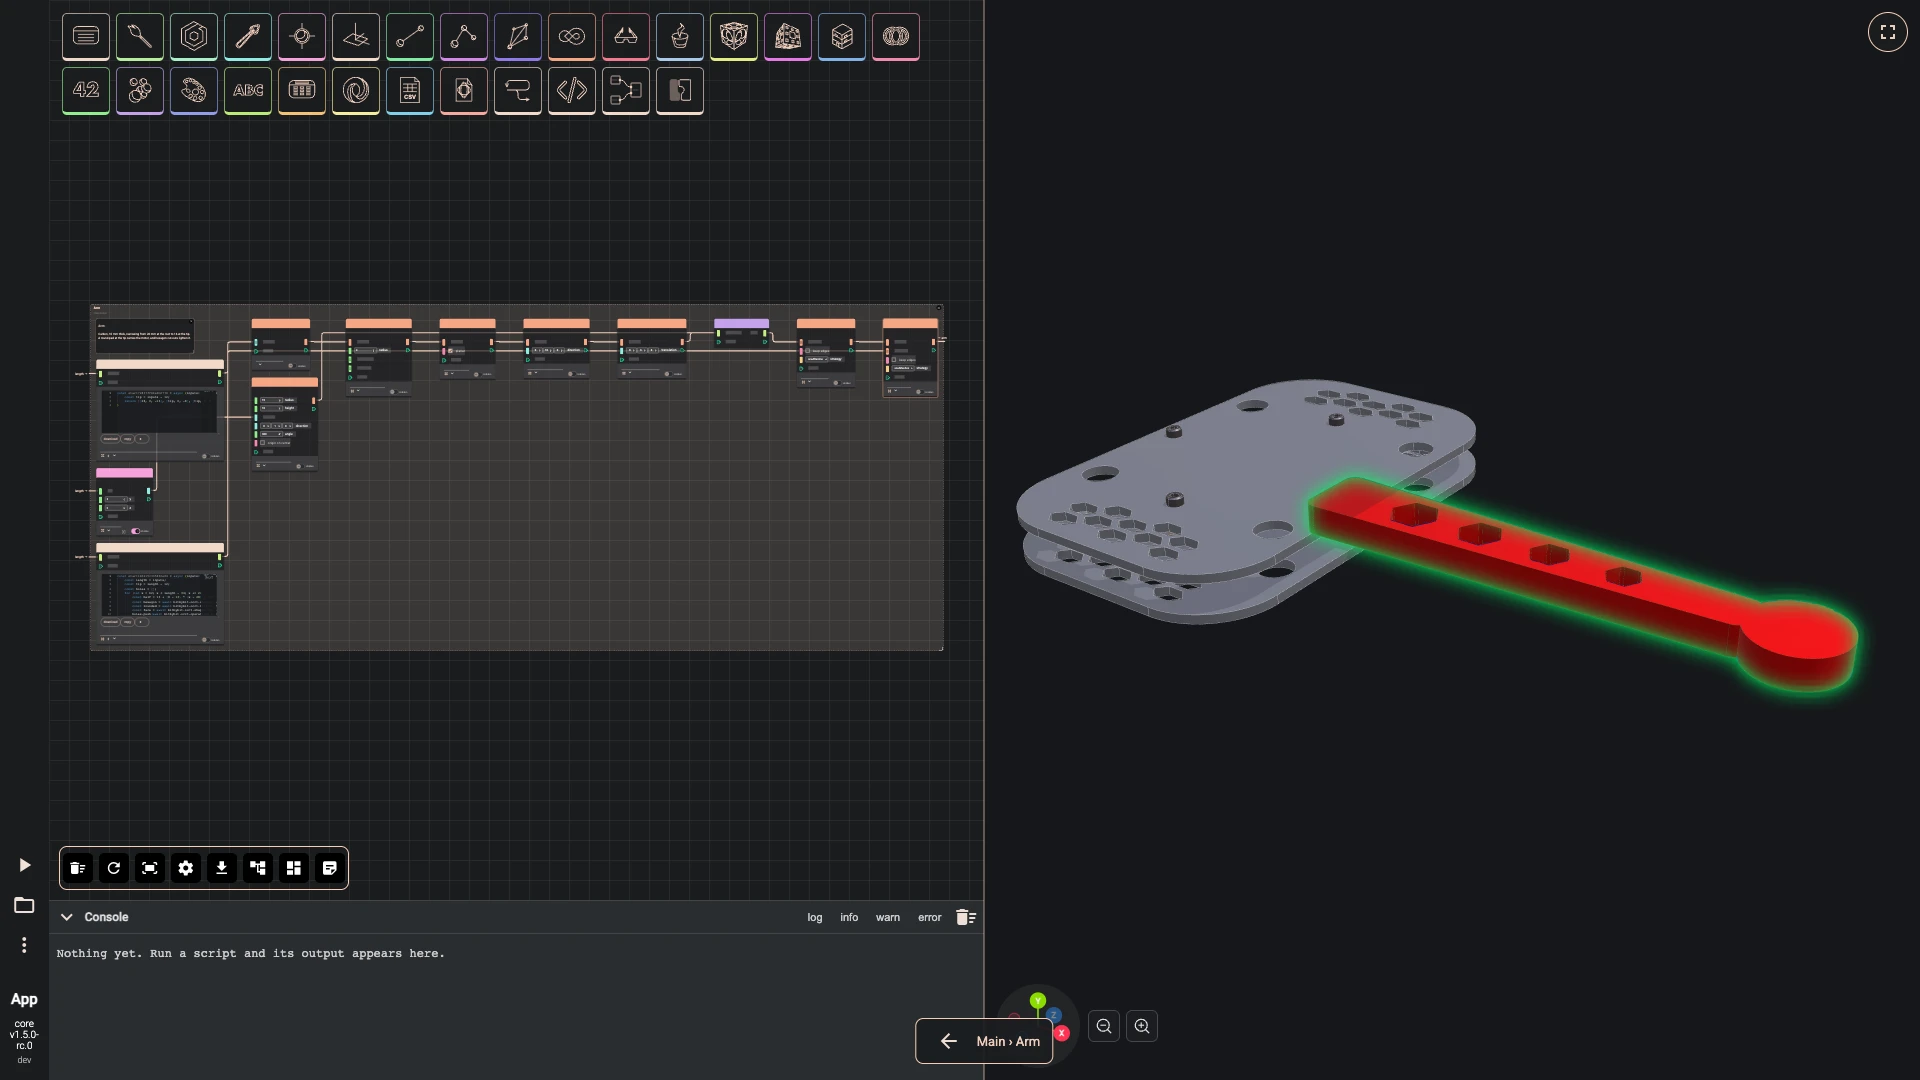This screenshot has width=1920, height=1080.
Task: Toggle the error filter in Console
Action: 930,917
